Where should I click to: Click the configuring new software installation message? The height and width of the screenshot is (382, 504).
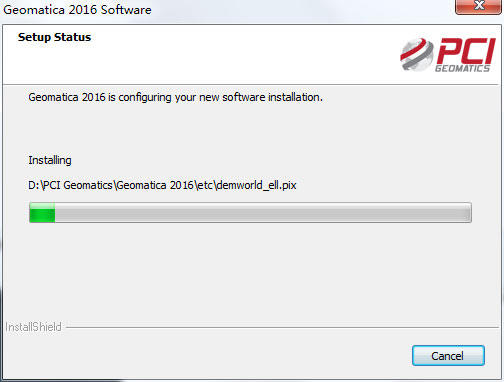(x=175, y=97)
